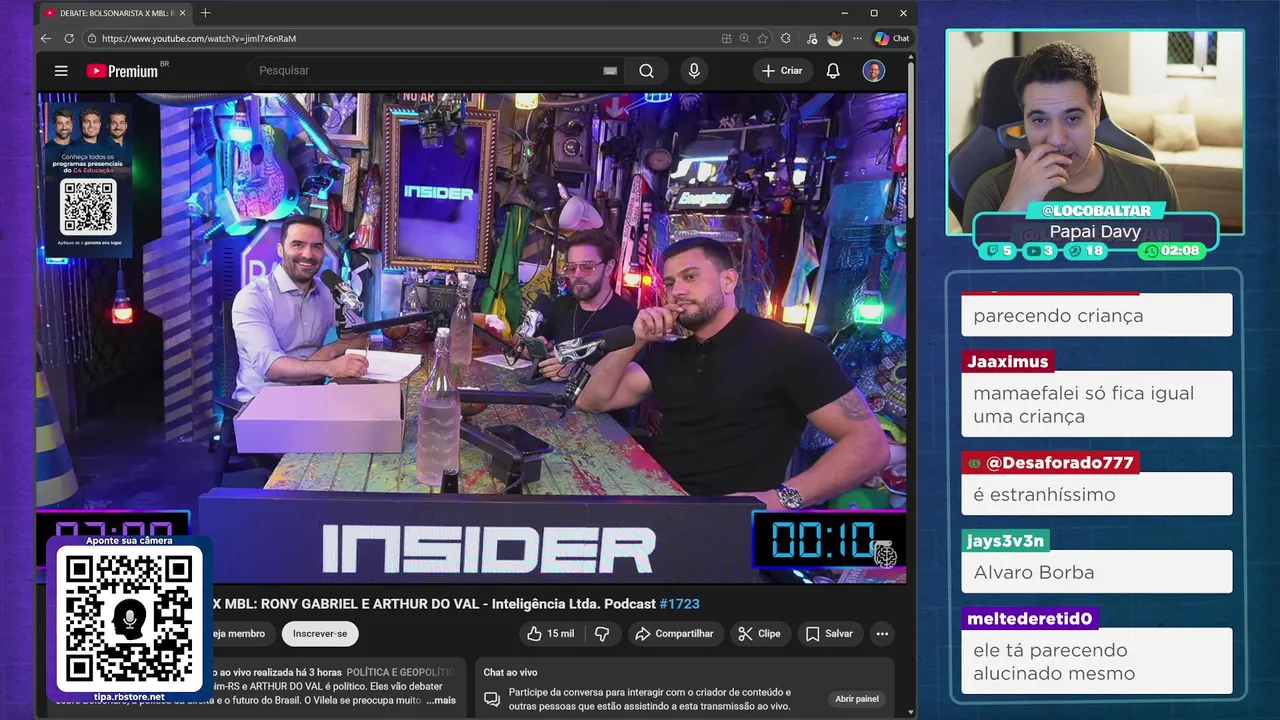Click the Kick counter badge showing 18

point(1086,251)
